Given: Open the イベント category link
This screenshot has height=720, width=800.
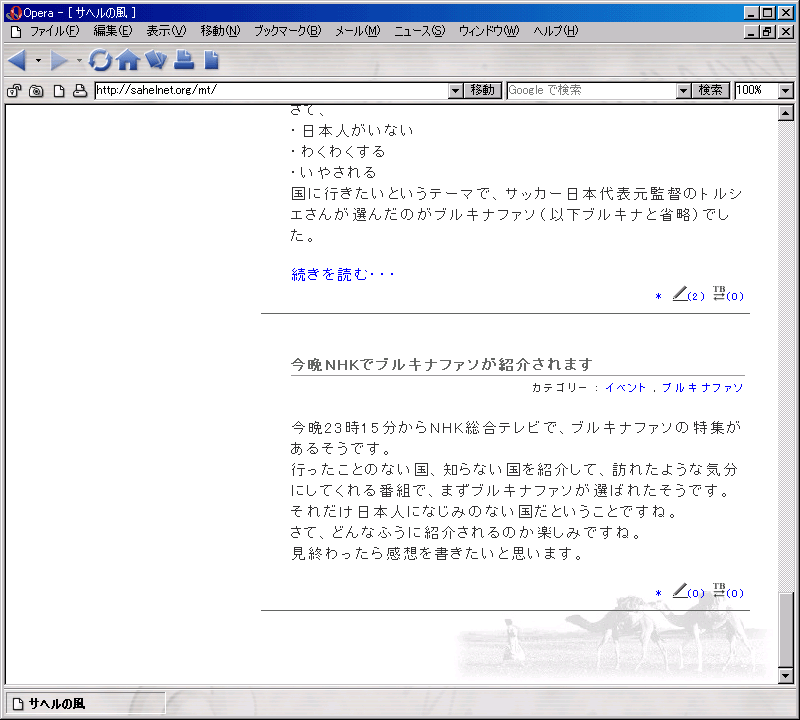Looking at the screenshot, I should 626,388.
